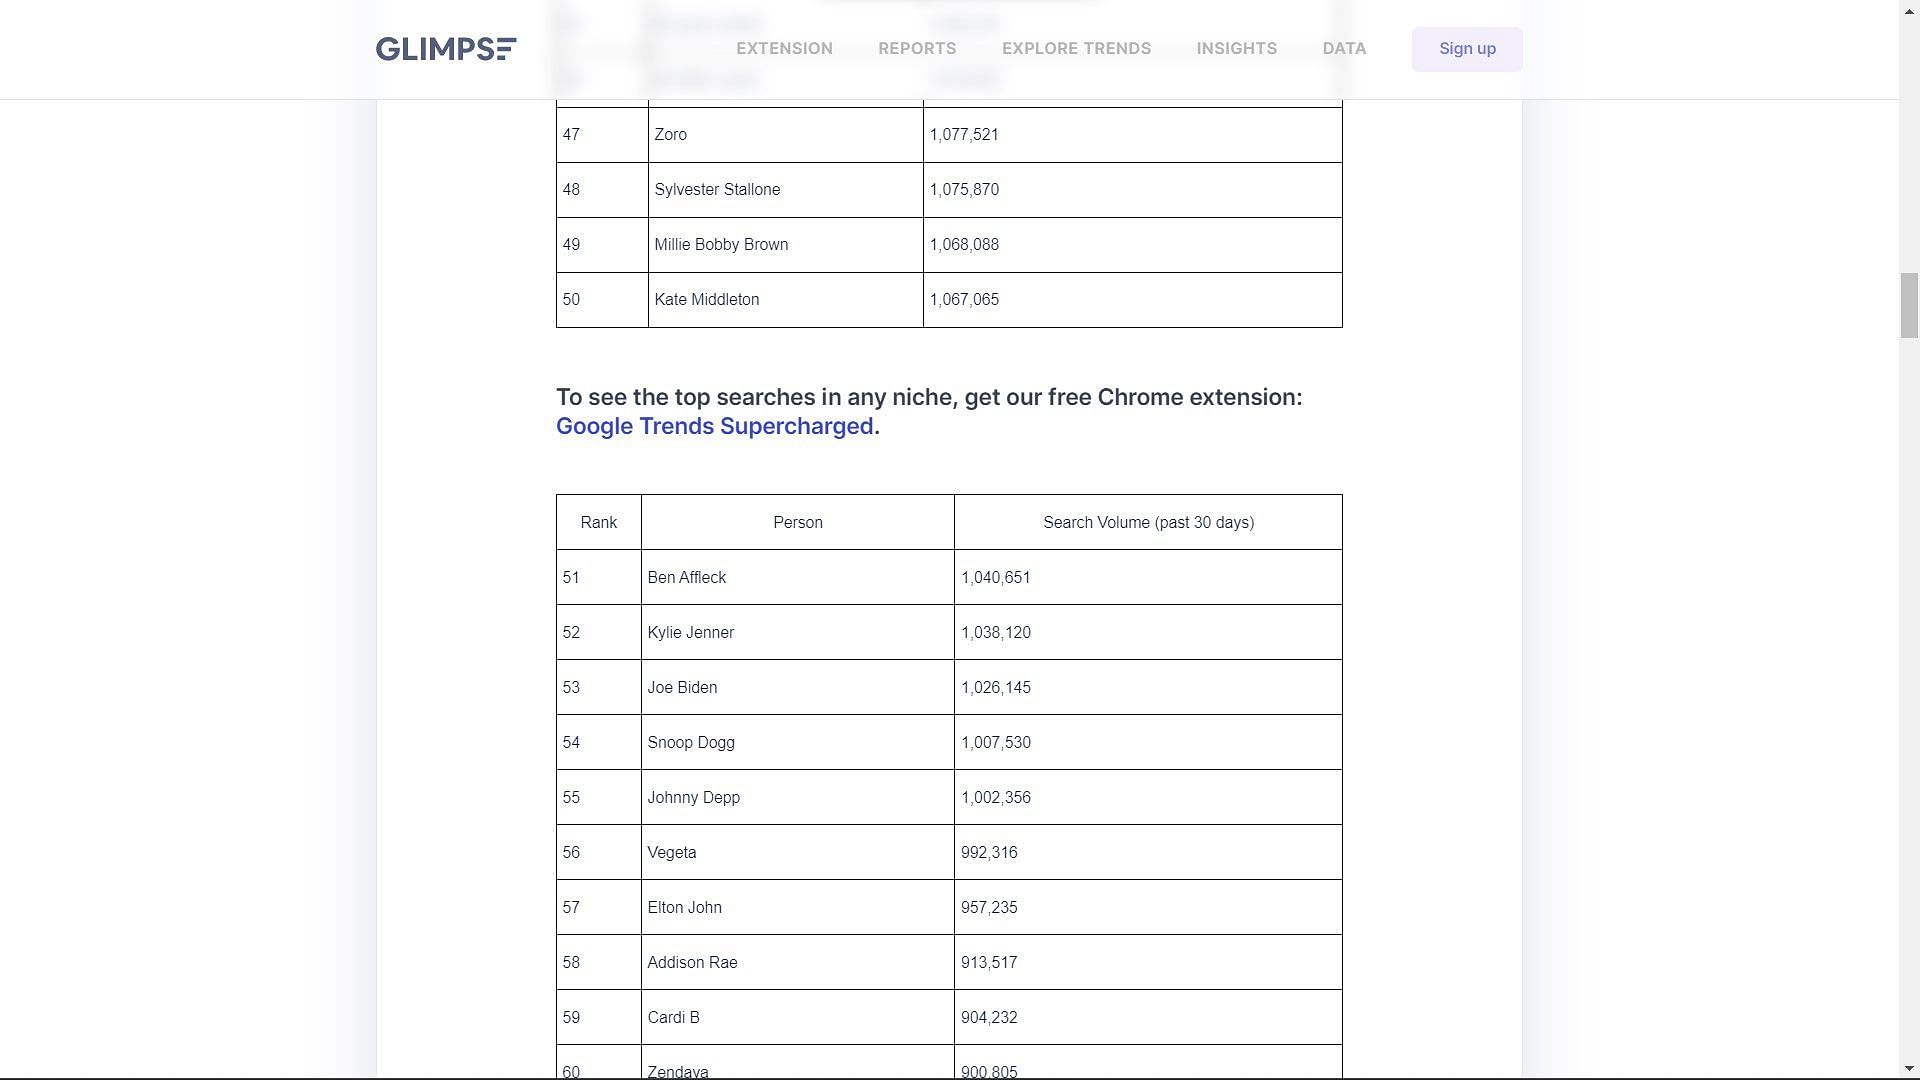1920x1080 pixels.
Task: Click rank number 52
Action: 571,632
